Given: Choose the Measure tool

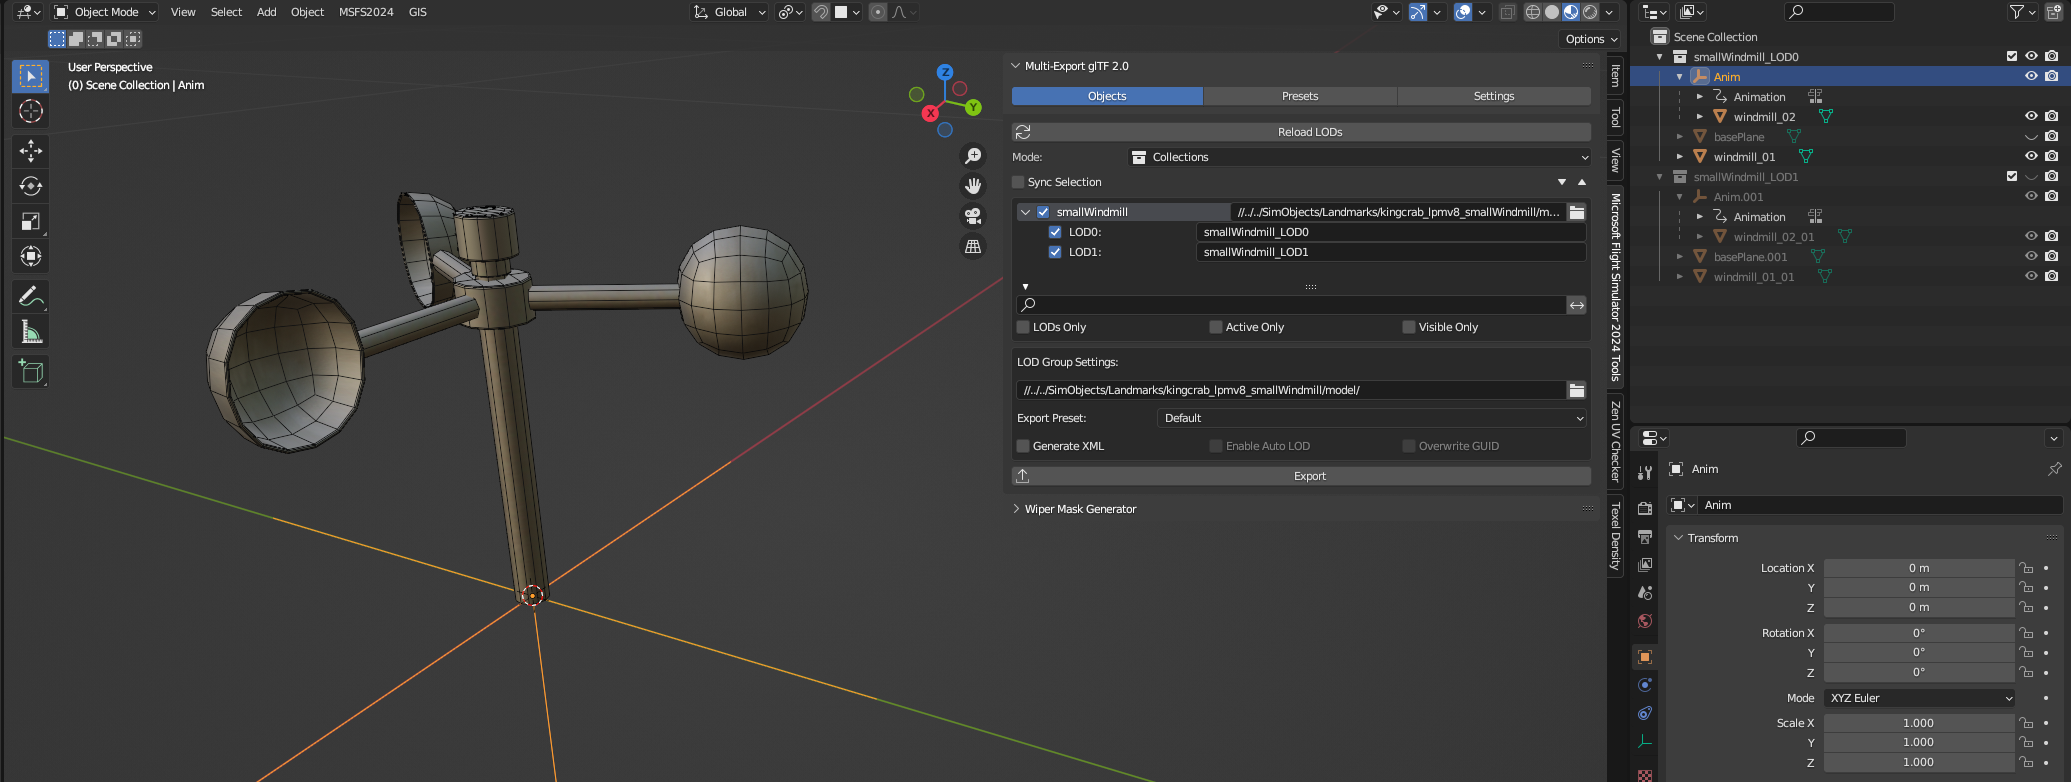Looking at the screenshot, I should pyautogui.click(x=31, y=332).
